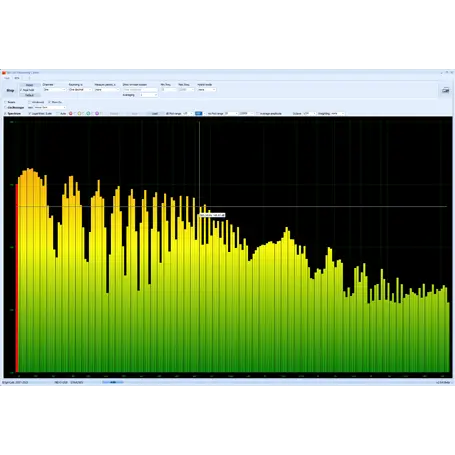Toggle the Spectrum checkbox
The image size is (455, 455).
click(6, 114)
